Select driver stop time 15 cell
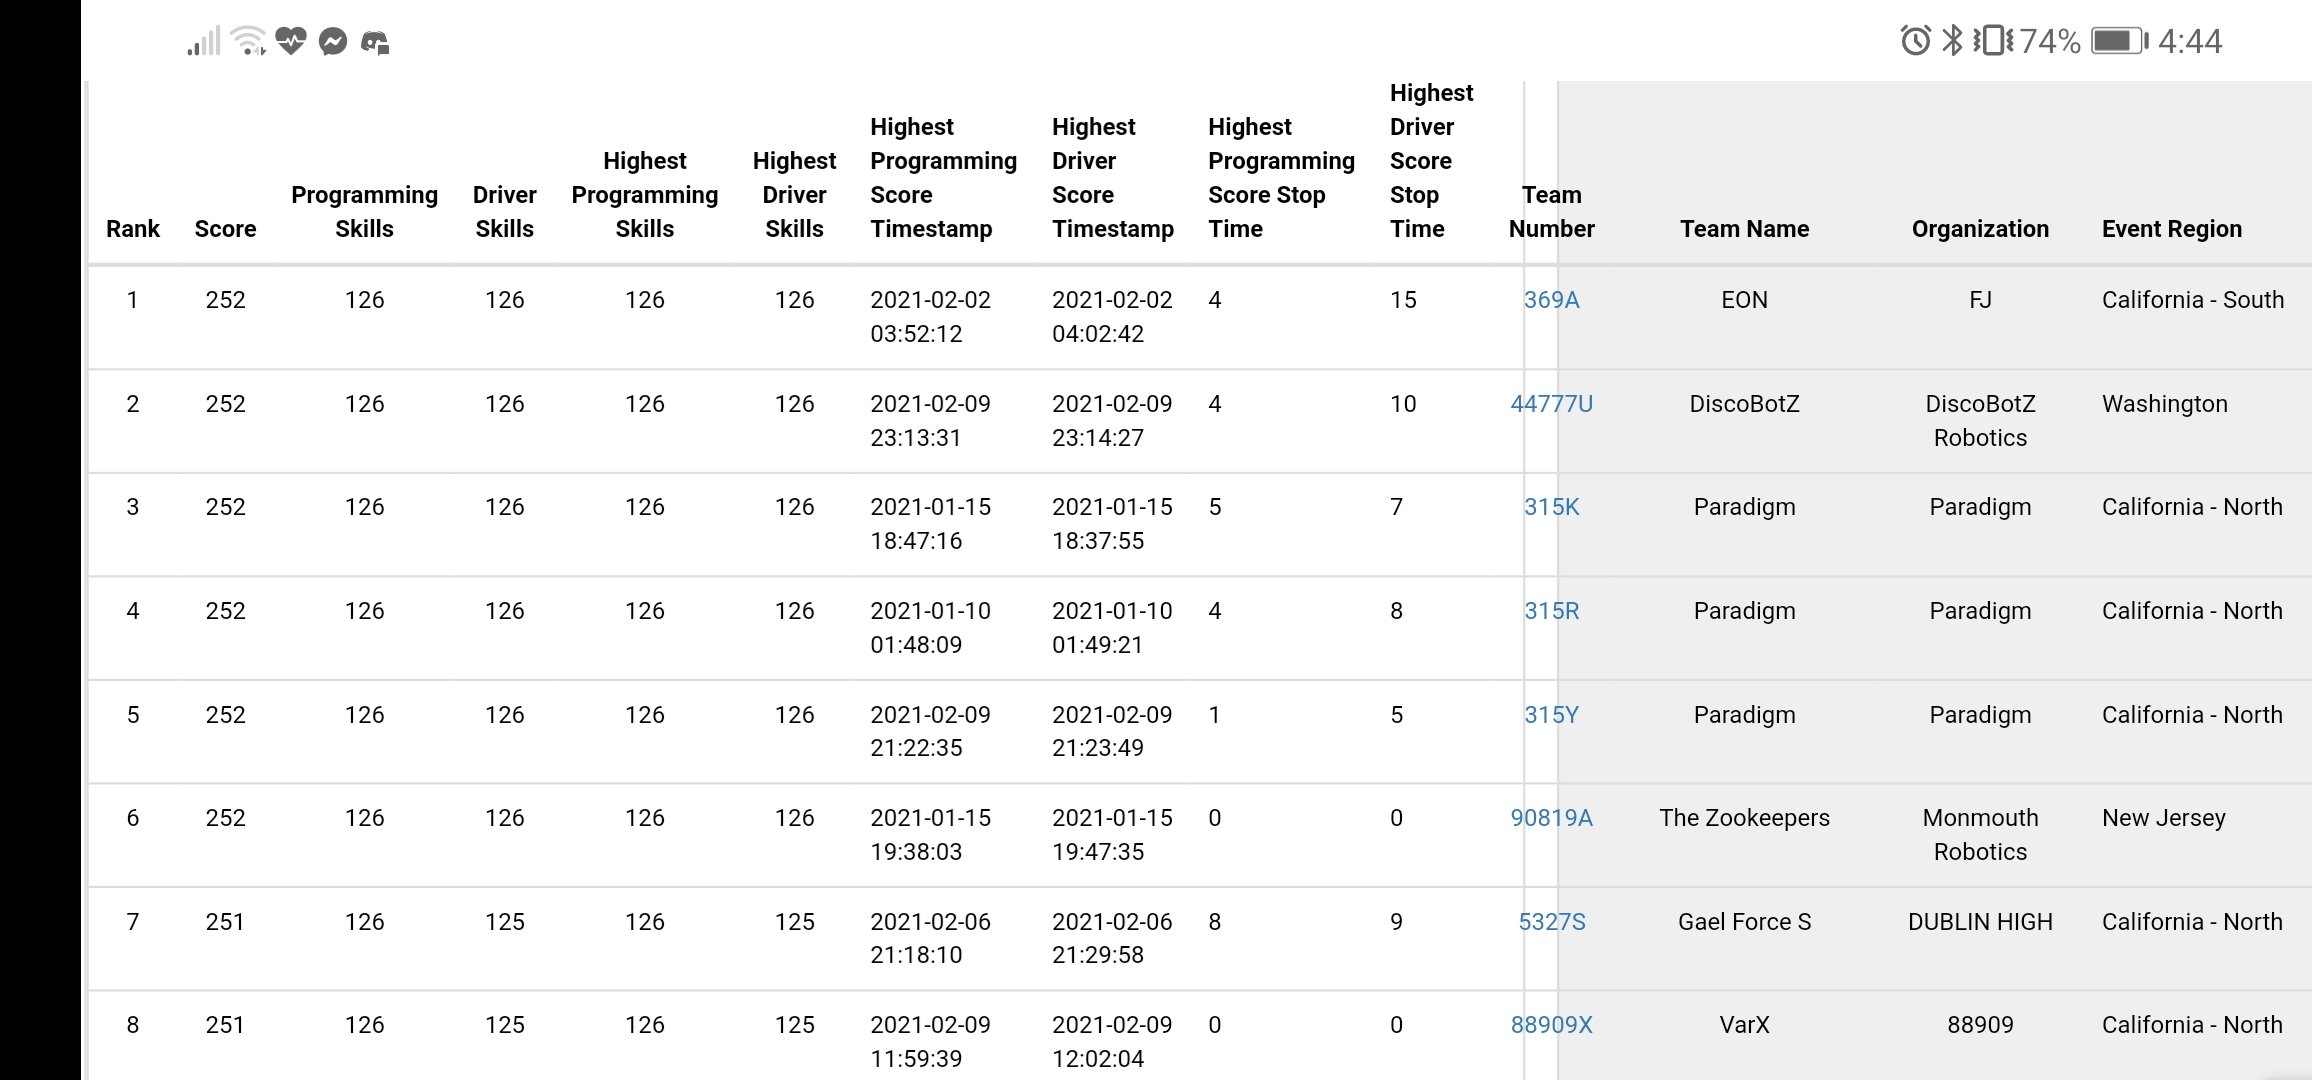Image resolution: width=2312 pixels, height=1080 pixels. point(1403,300)
